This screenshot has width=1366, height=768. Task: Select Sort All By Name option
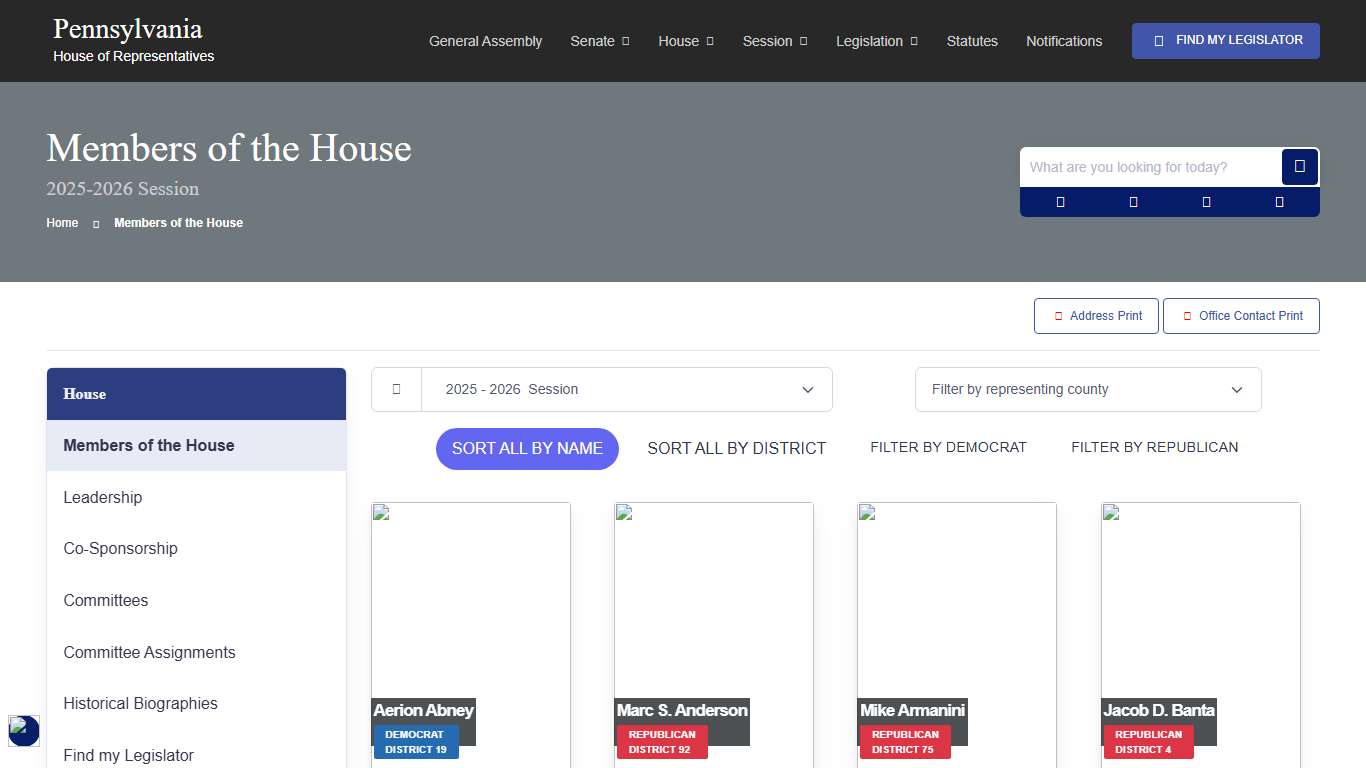[x=527, y=449]
